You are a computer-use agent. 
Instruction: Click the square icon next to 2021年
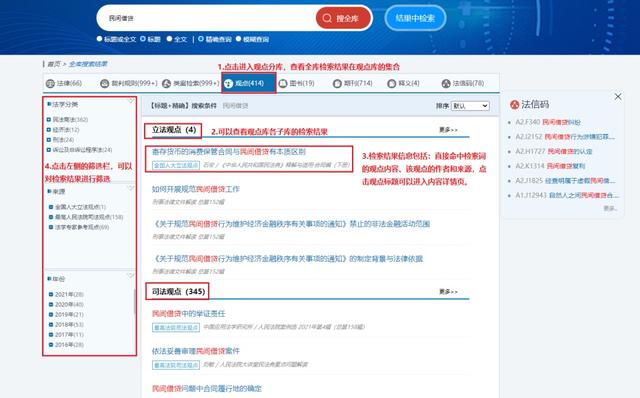(x=51, y=294)
